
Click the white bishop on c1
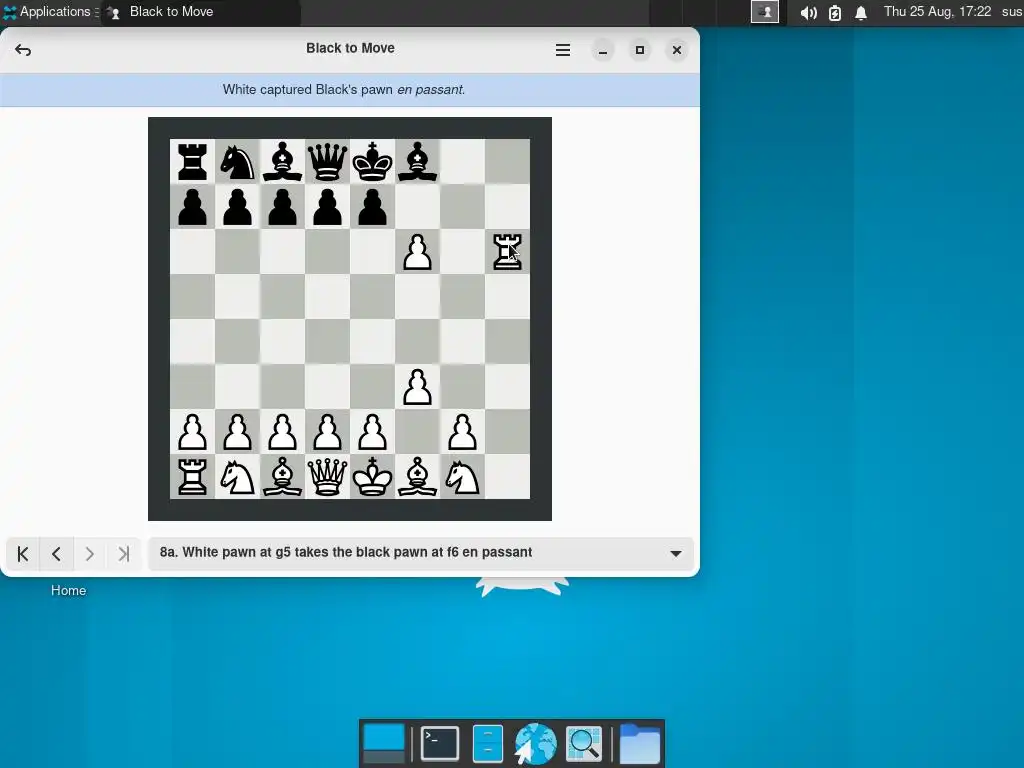[282, 477]
